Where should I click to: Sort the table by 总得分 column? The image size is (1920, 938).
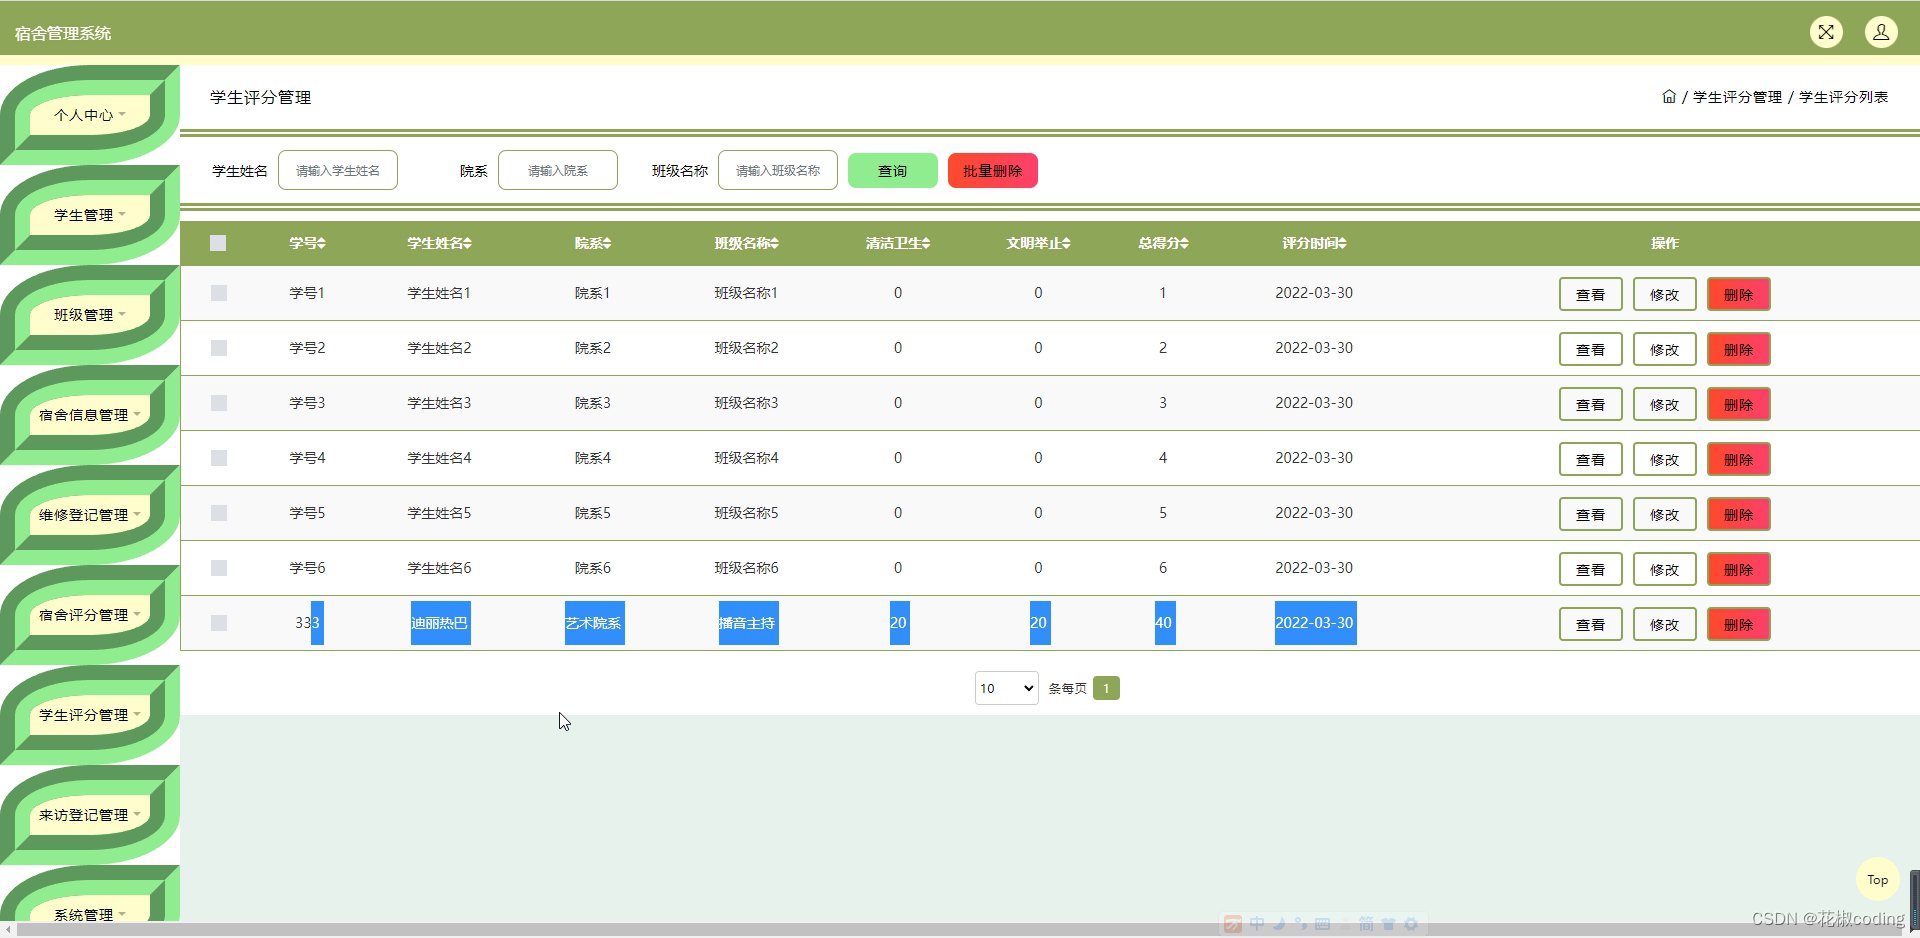[x=1162, y=242]
